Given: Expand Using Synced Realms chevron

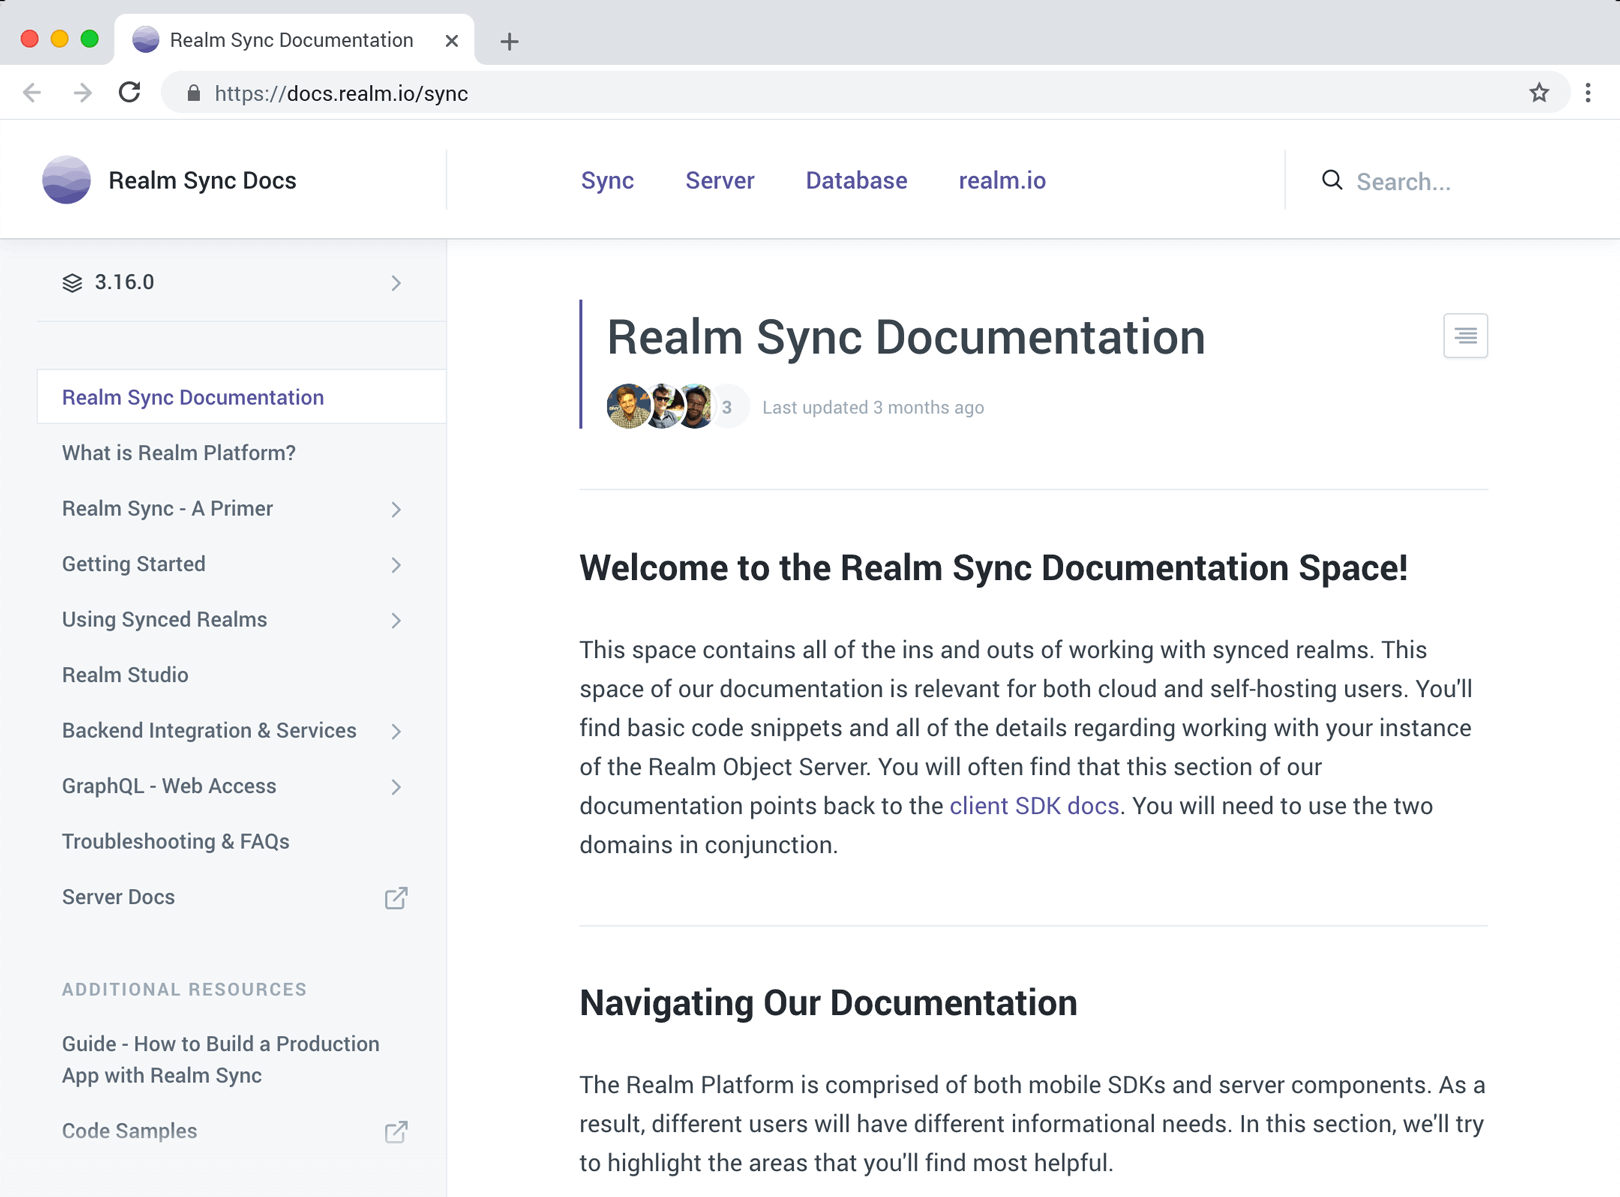Looking at the screenshot, I should [396, 621].
